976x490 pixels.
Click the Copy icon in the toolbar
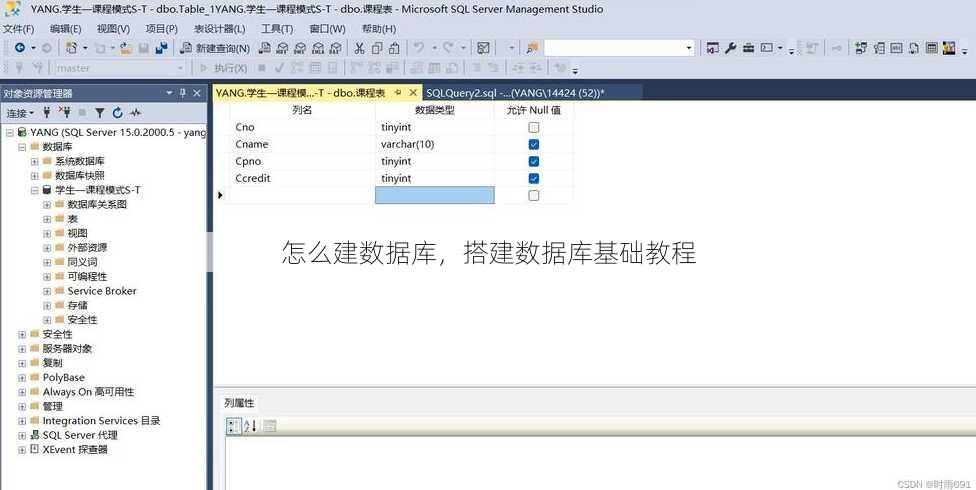click(377, 48)
